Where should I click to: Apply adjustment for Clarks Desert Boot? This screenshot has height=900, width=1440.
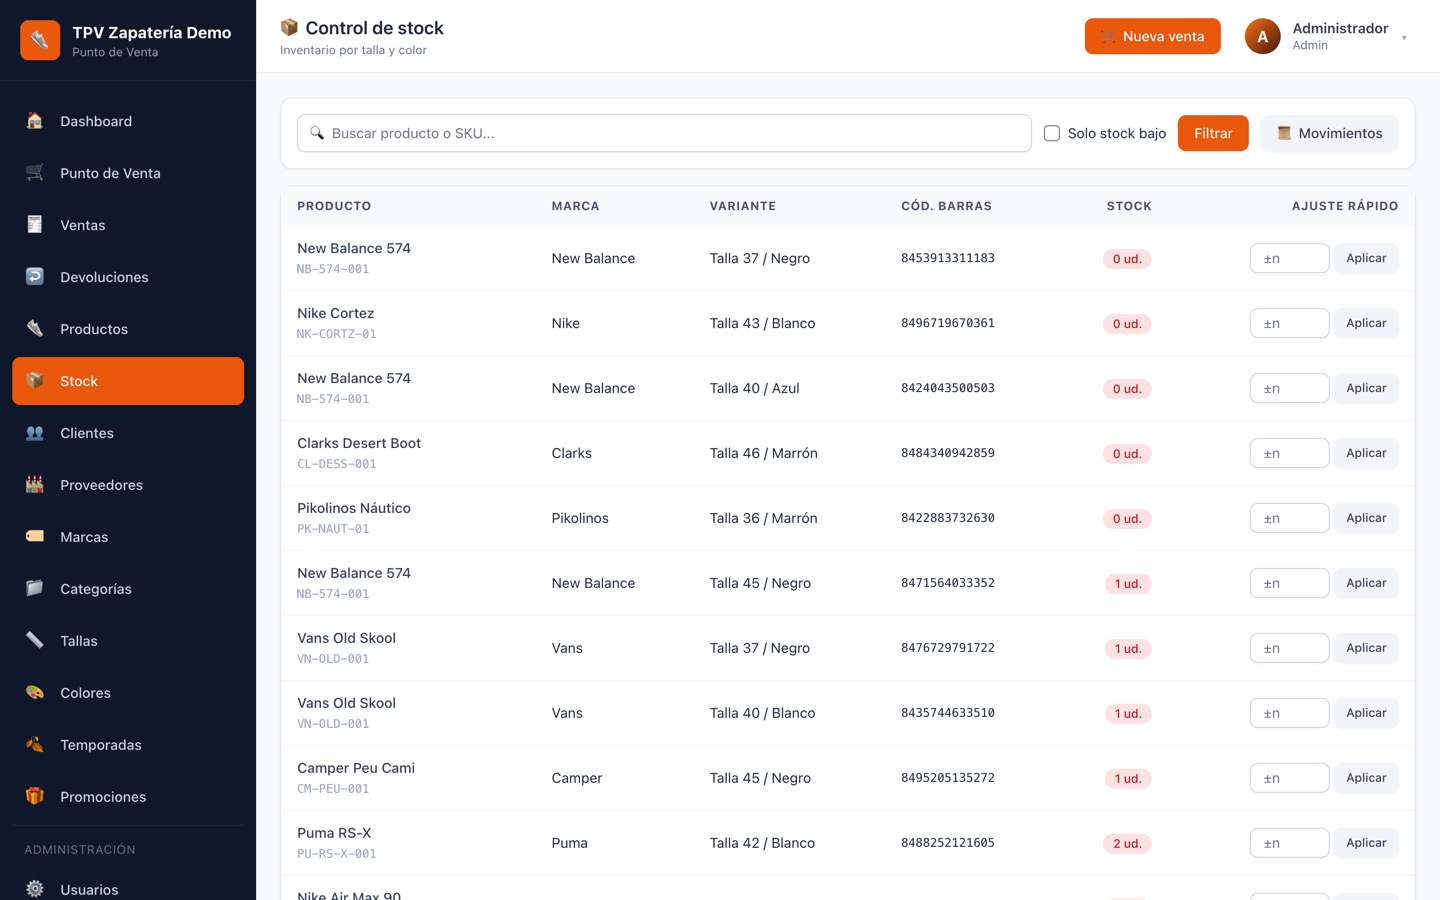(1366, 453)
